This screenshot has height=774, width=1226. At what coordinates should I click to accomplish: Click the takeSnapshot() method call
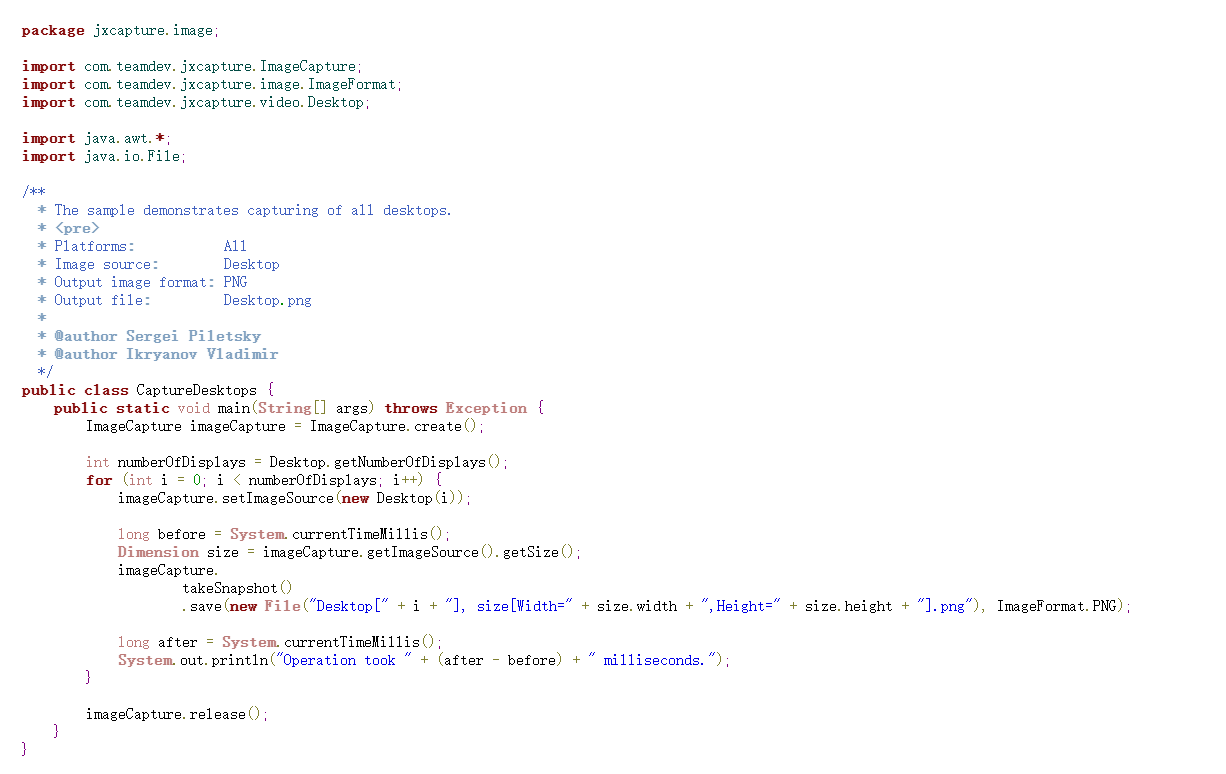point(237,588)
